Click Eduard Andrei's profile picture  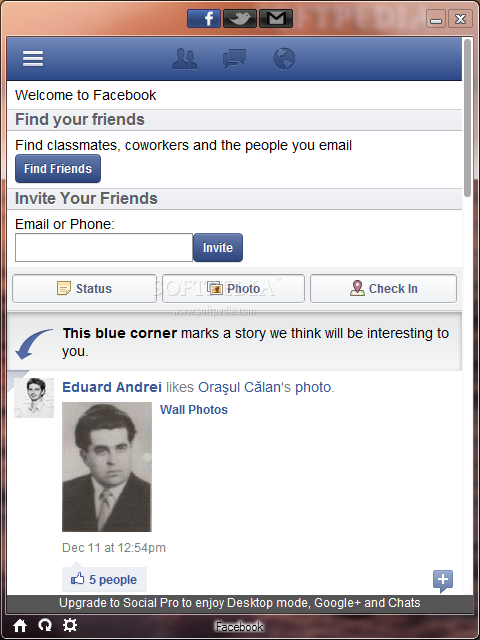[x=34, y=398]
